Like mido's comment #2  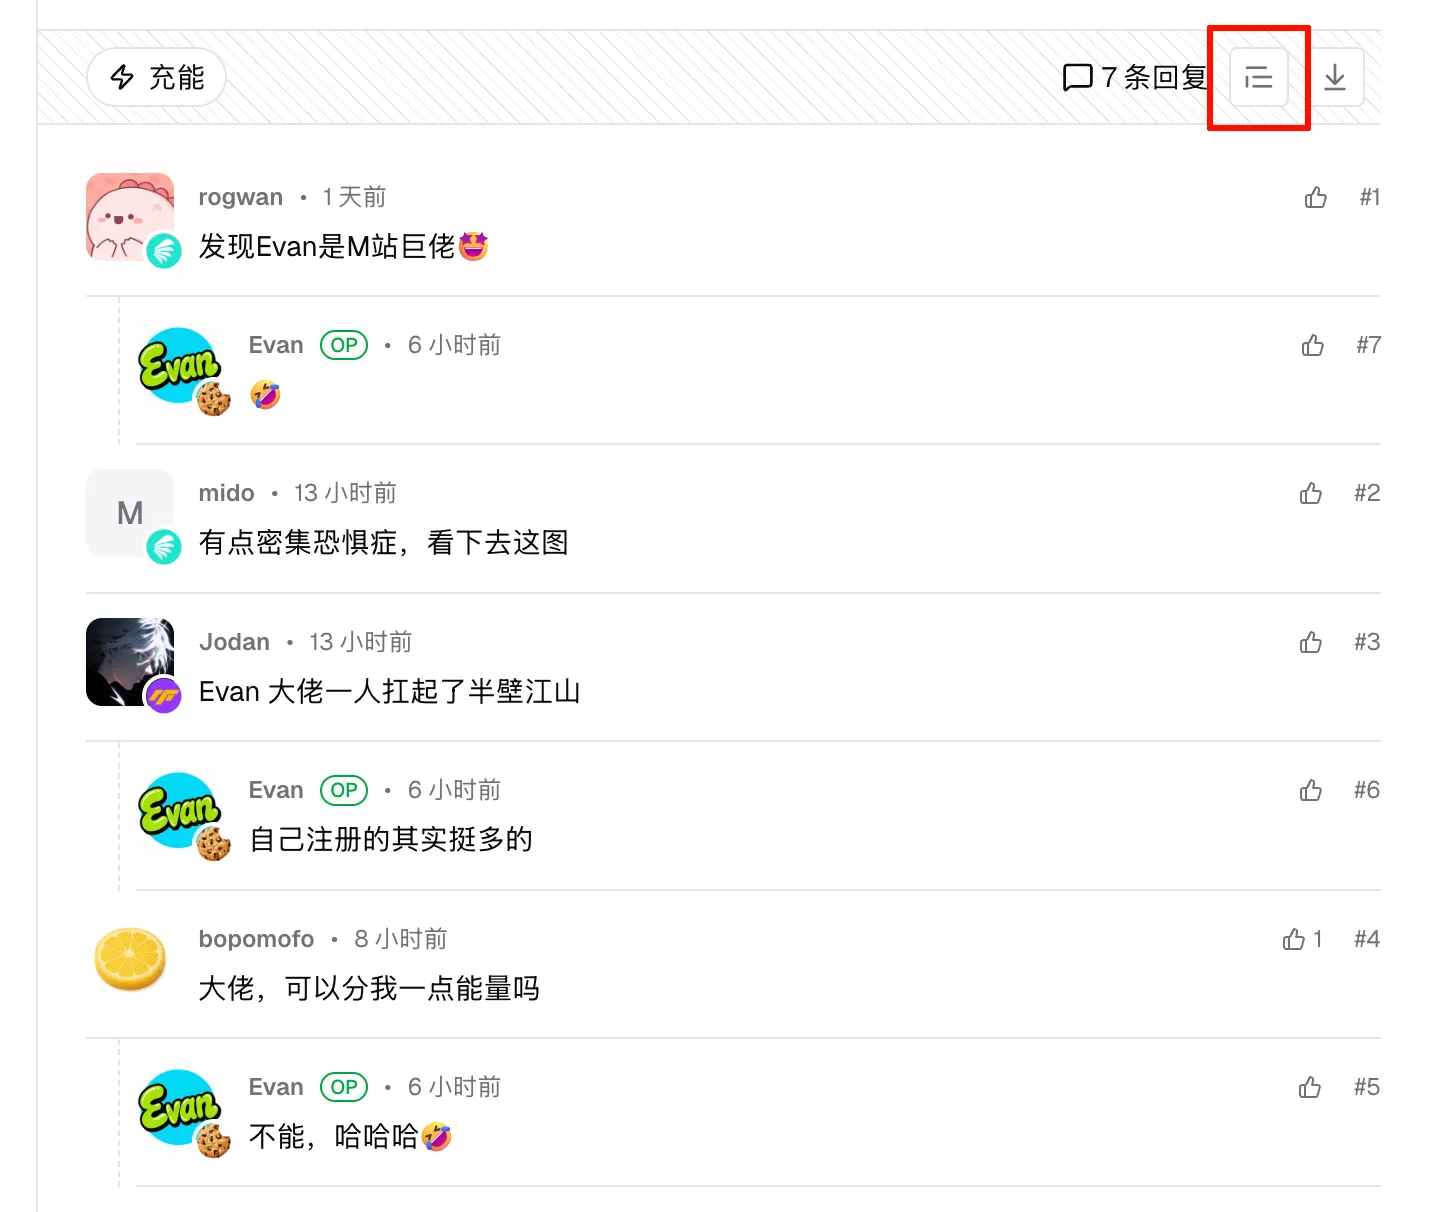(1311, 493)
